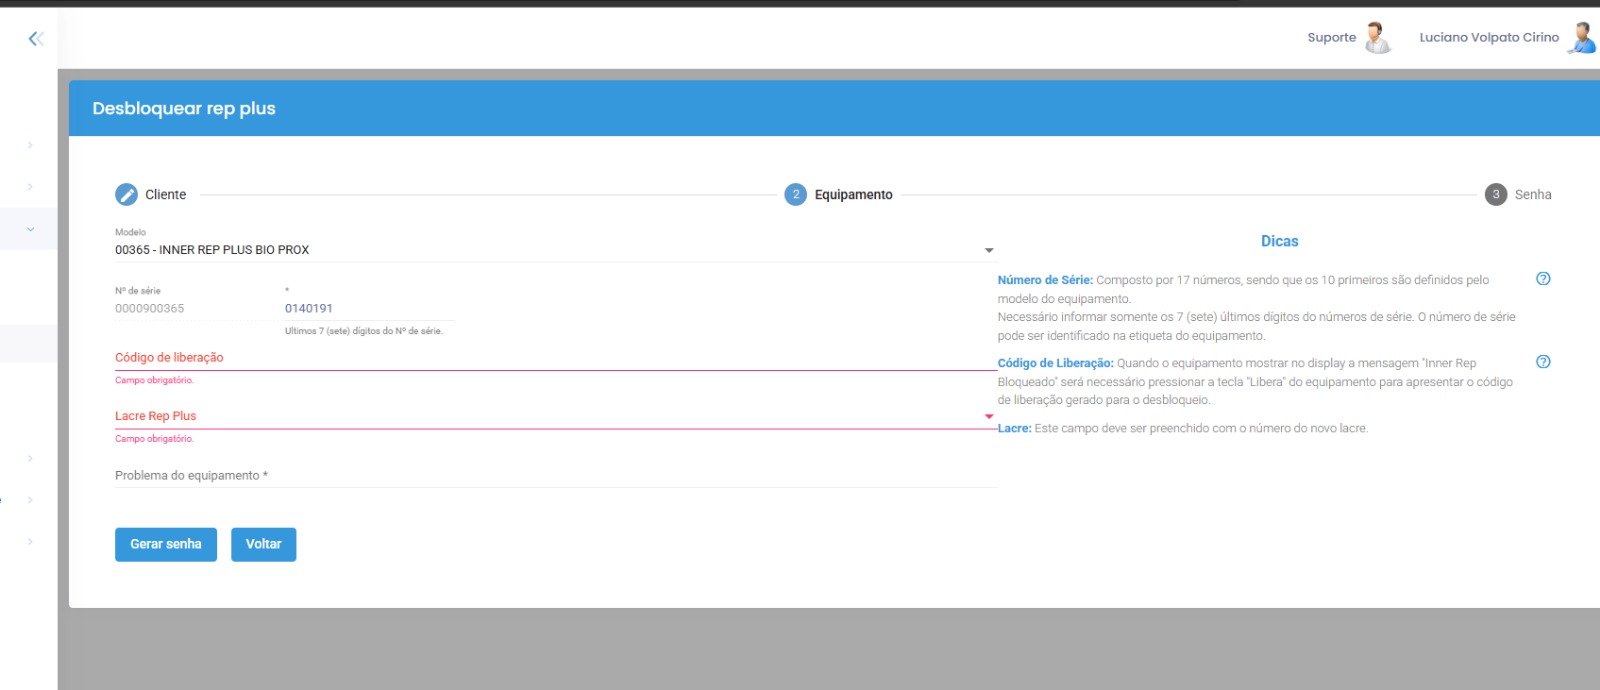
Task: Select the step 3 Senha circle
Action: [x=1495, y=195]
